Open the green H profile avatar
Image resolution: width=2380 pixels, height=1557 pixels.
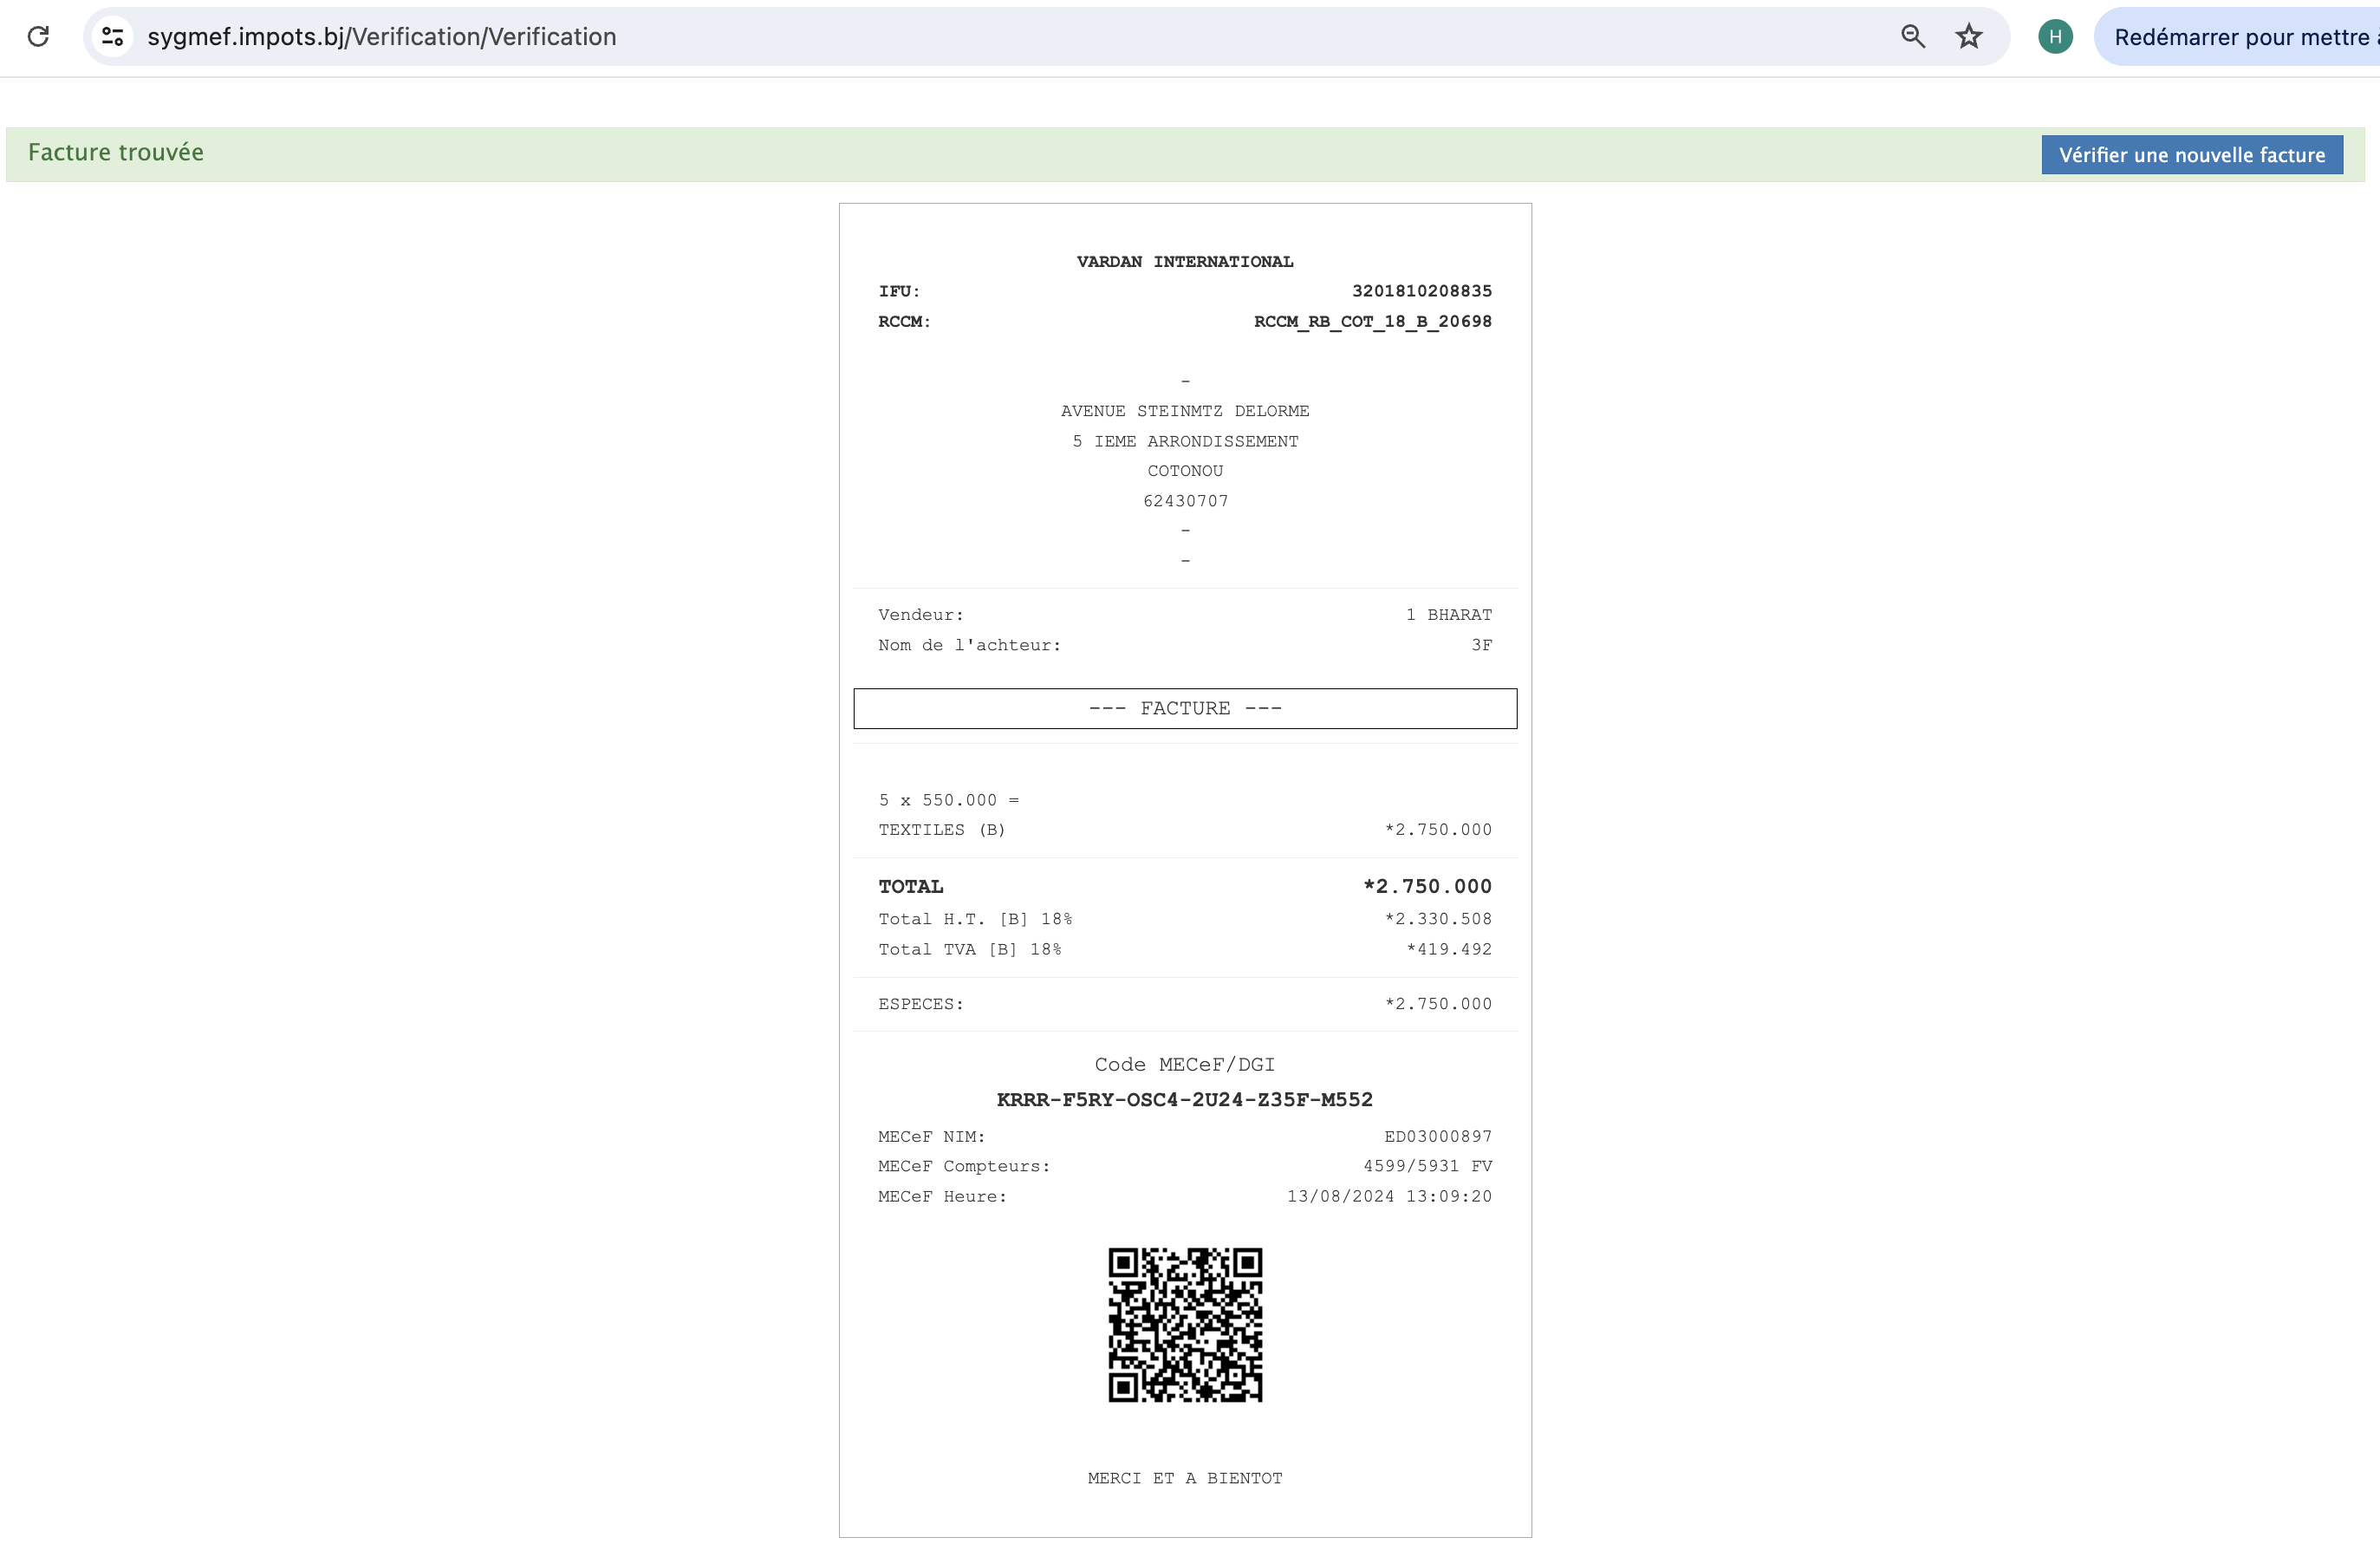point(2055,37)
